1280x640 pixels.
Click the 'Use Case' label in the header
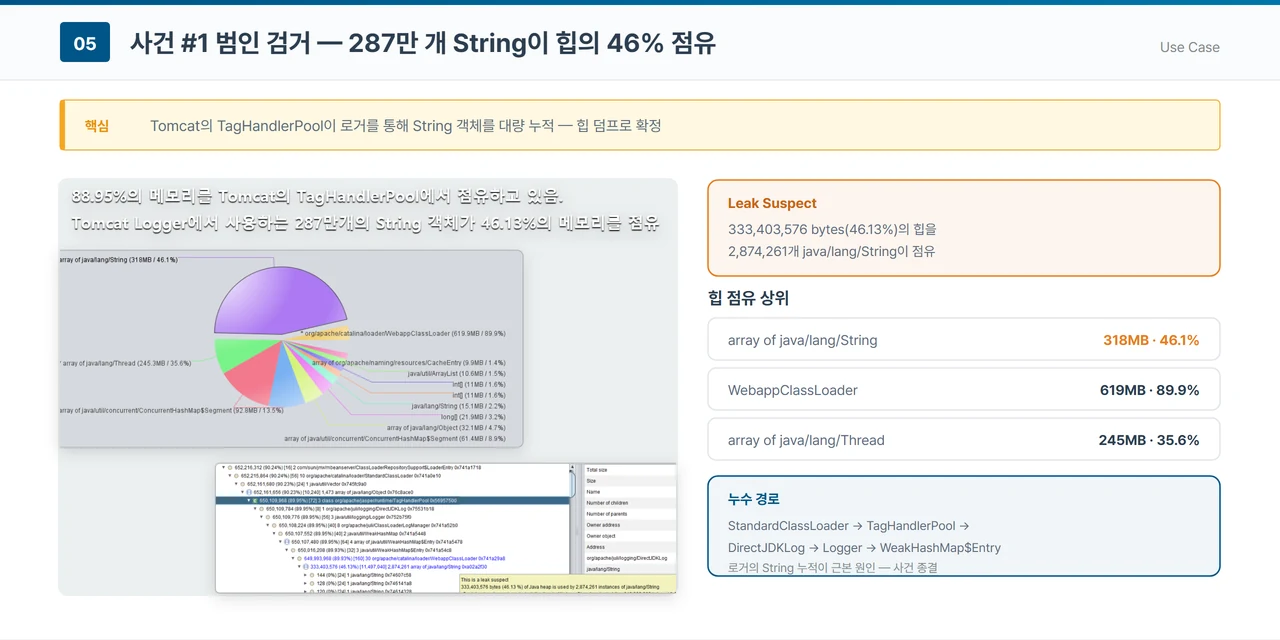1189,47
